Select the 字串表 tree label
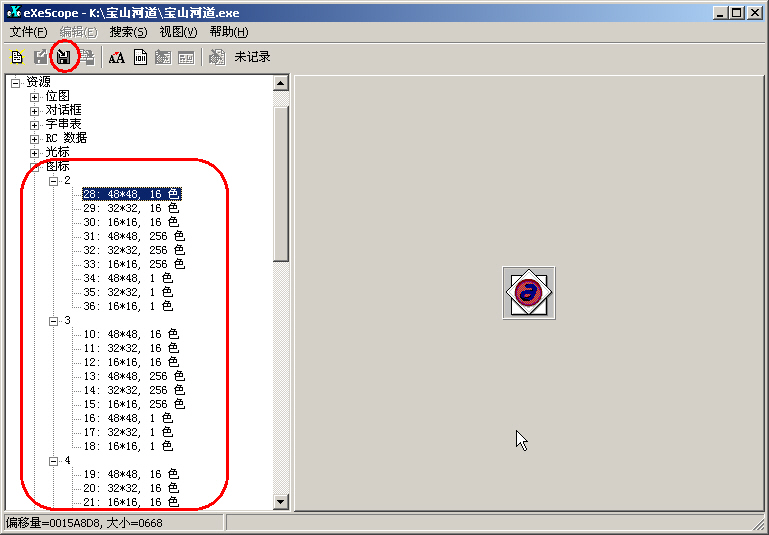Viewport: 769px width, 535px height. (63, 124)
